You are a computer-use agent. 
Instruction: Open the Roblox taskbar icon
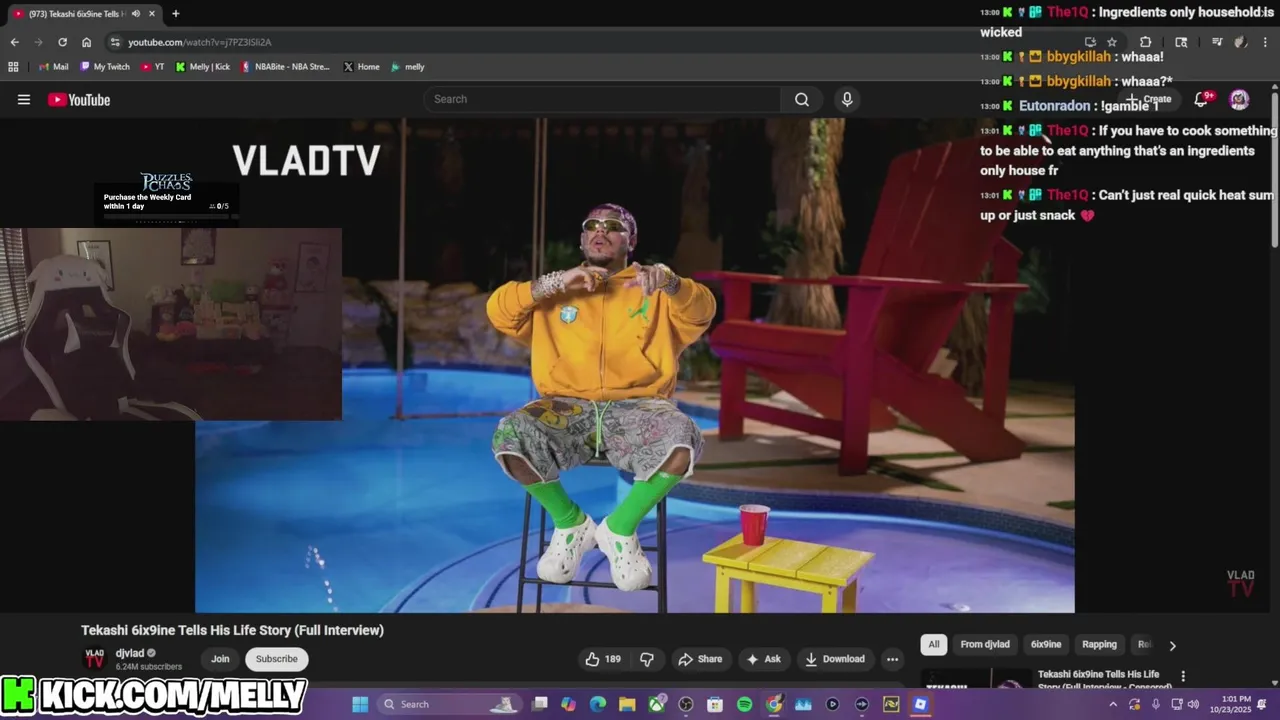click(920, 705)
